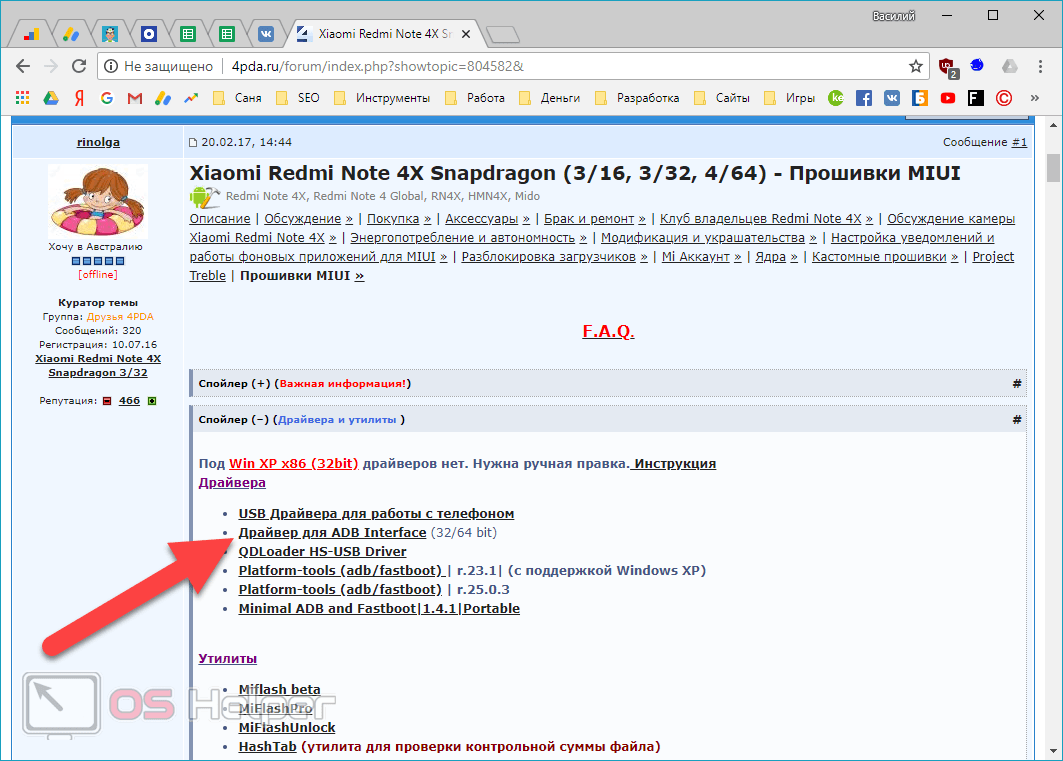Click the green plus reputation button

[x=152, y=401]
